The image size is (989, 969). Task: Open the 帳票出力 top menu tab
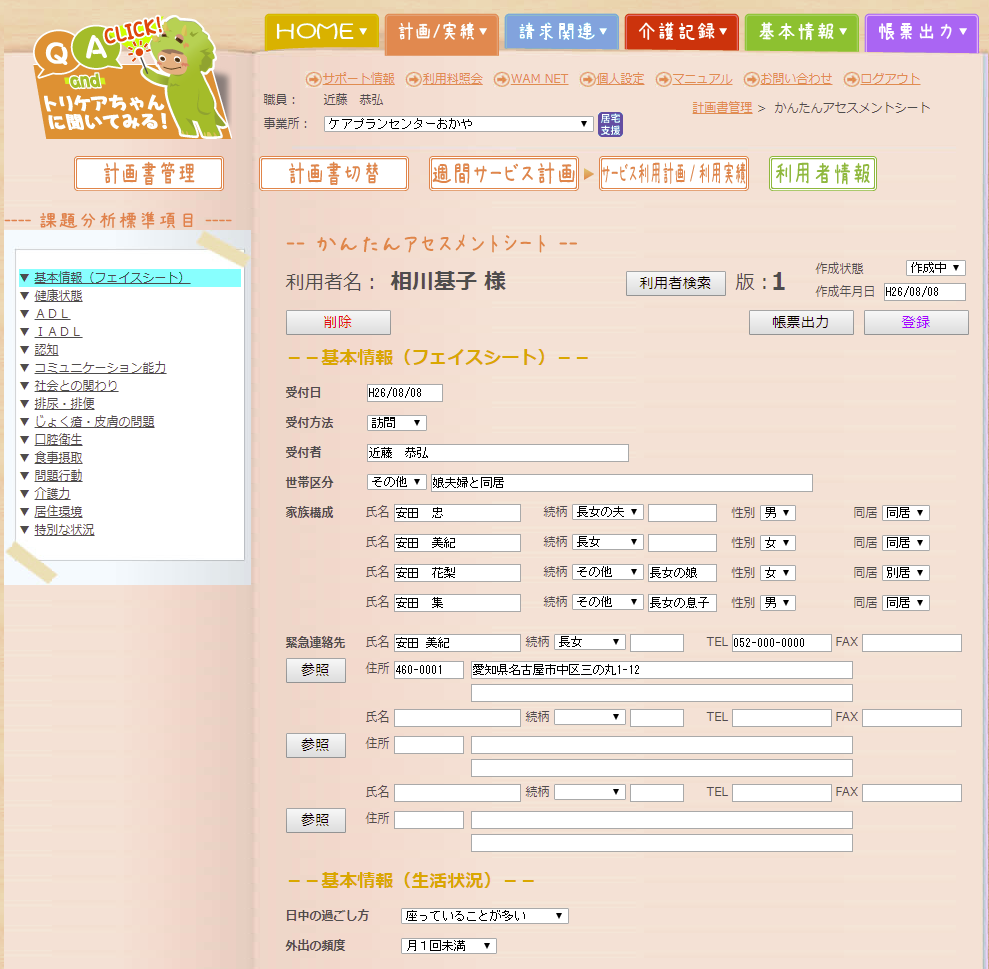pos(921,32)
